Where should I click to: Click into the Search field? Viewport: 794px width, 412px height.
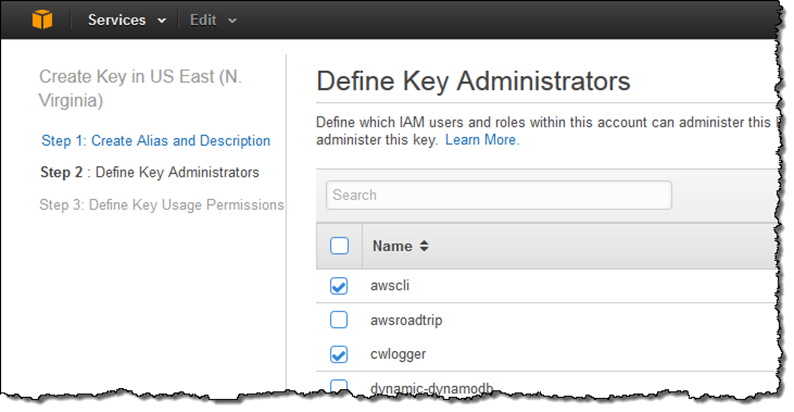pos(498,195)
